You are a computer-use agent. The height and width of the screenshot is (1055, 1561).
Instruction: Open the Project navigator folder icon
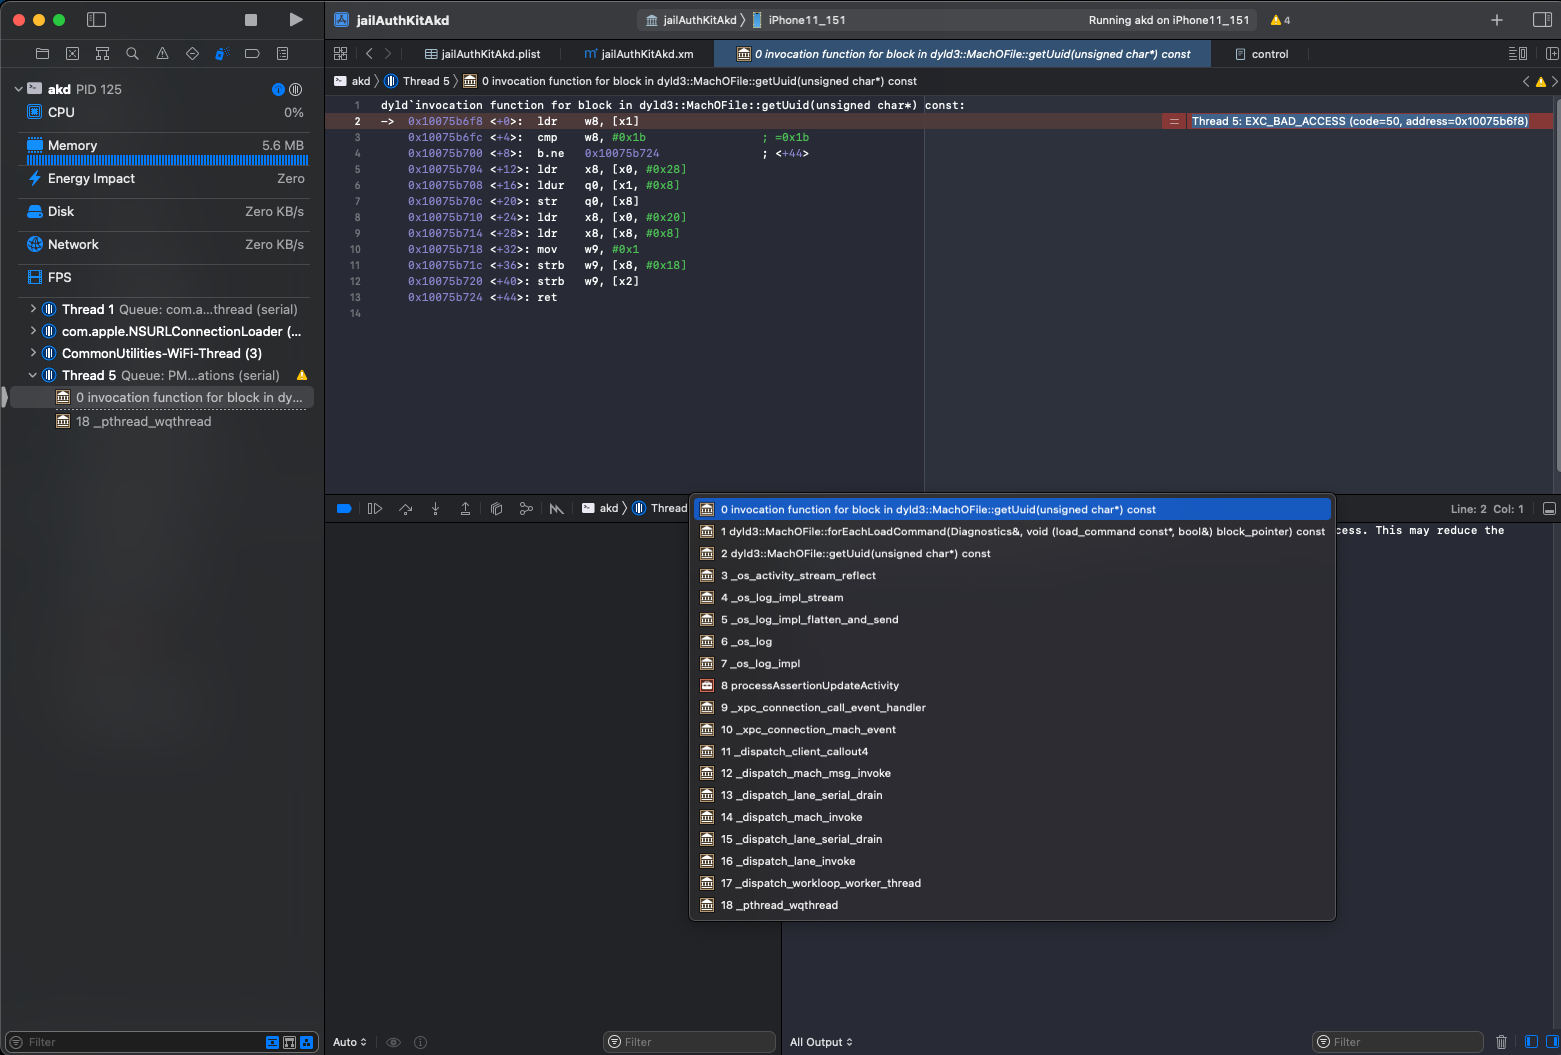(x=42, y=54)
